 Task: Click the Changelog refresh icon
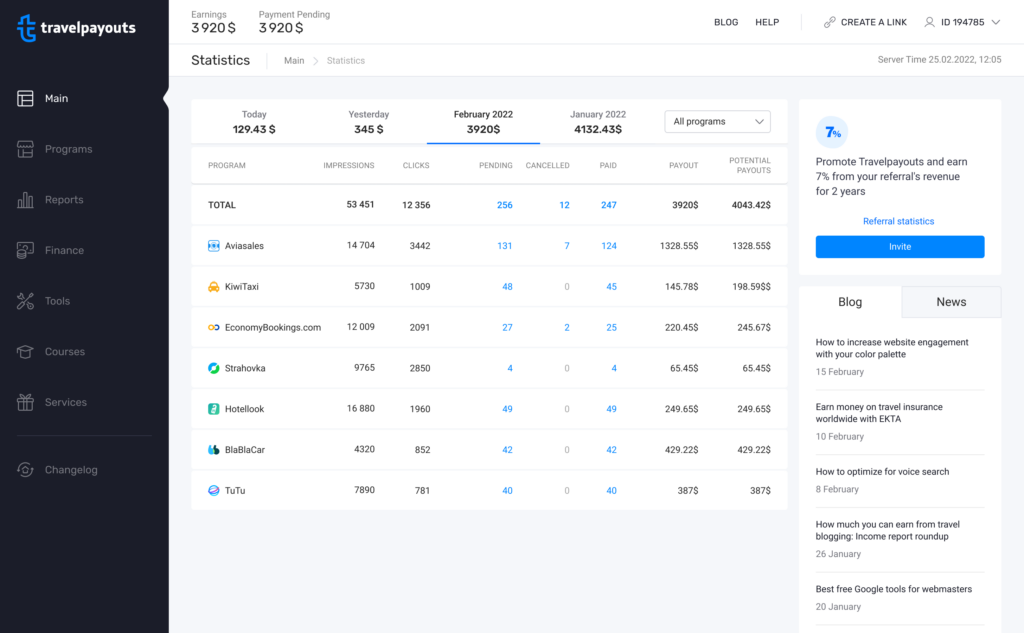[x=26, y=470]
